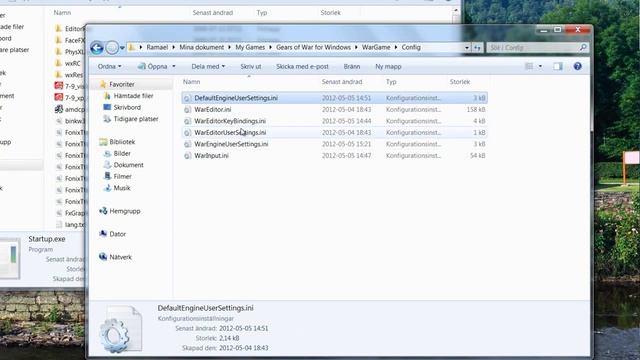The width and height of the screenshot is (640, 360).
Task: Click the search magnifier icon
Action: (583, 47)
